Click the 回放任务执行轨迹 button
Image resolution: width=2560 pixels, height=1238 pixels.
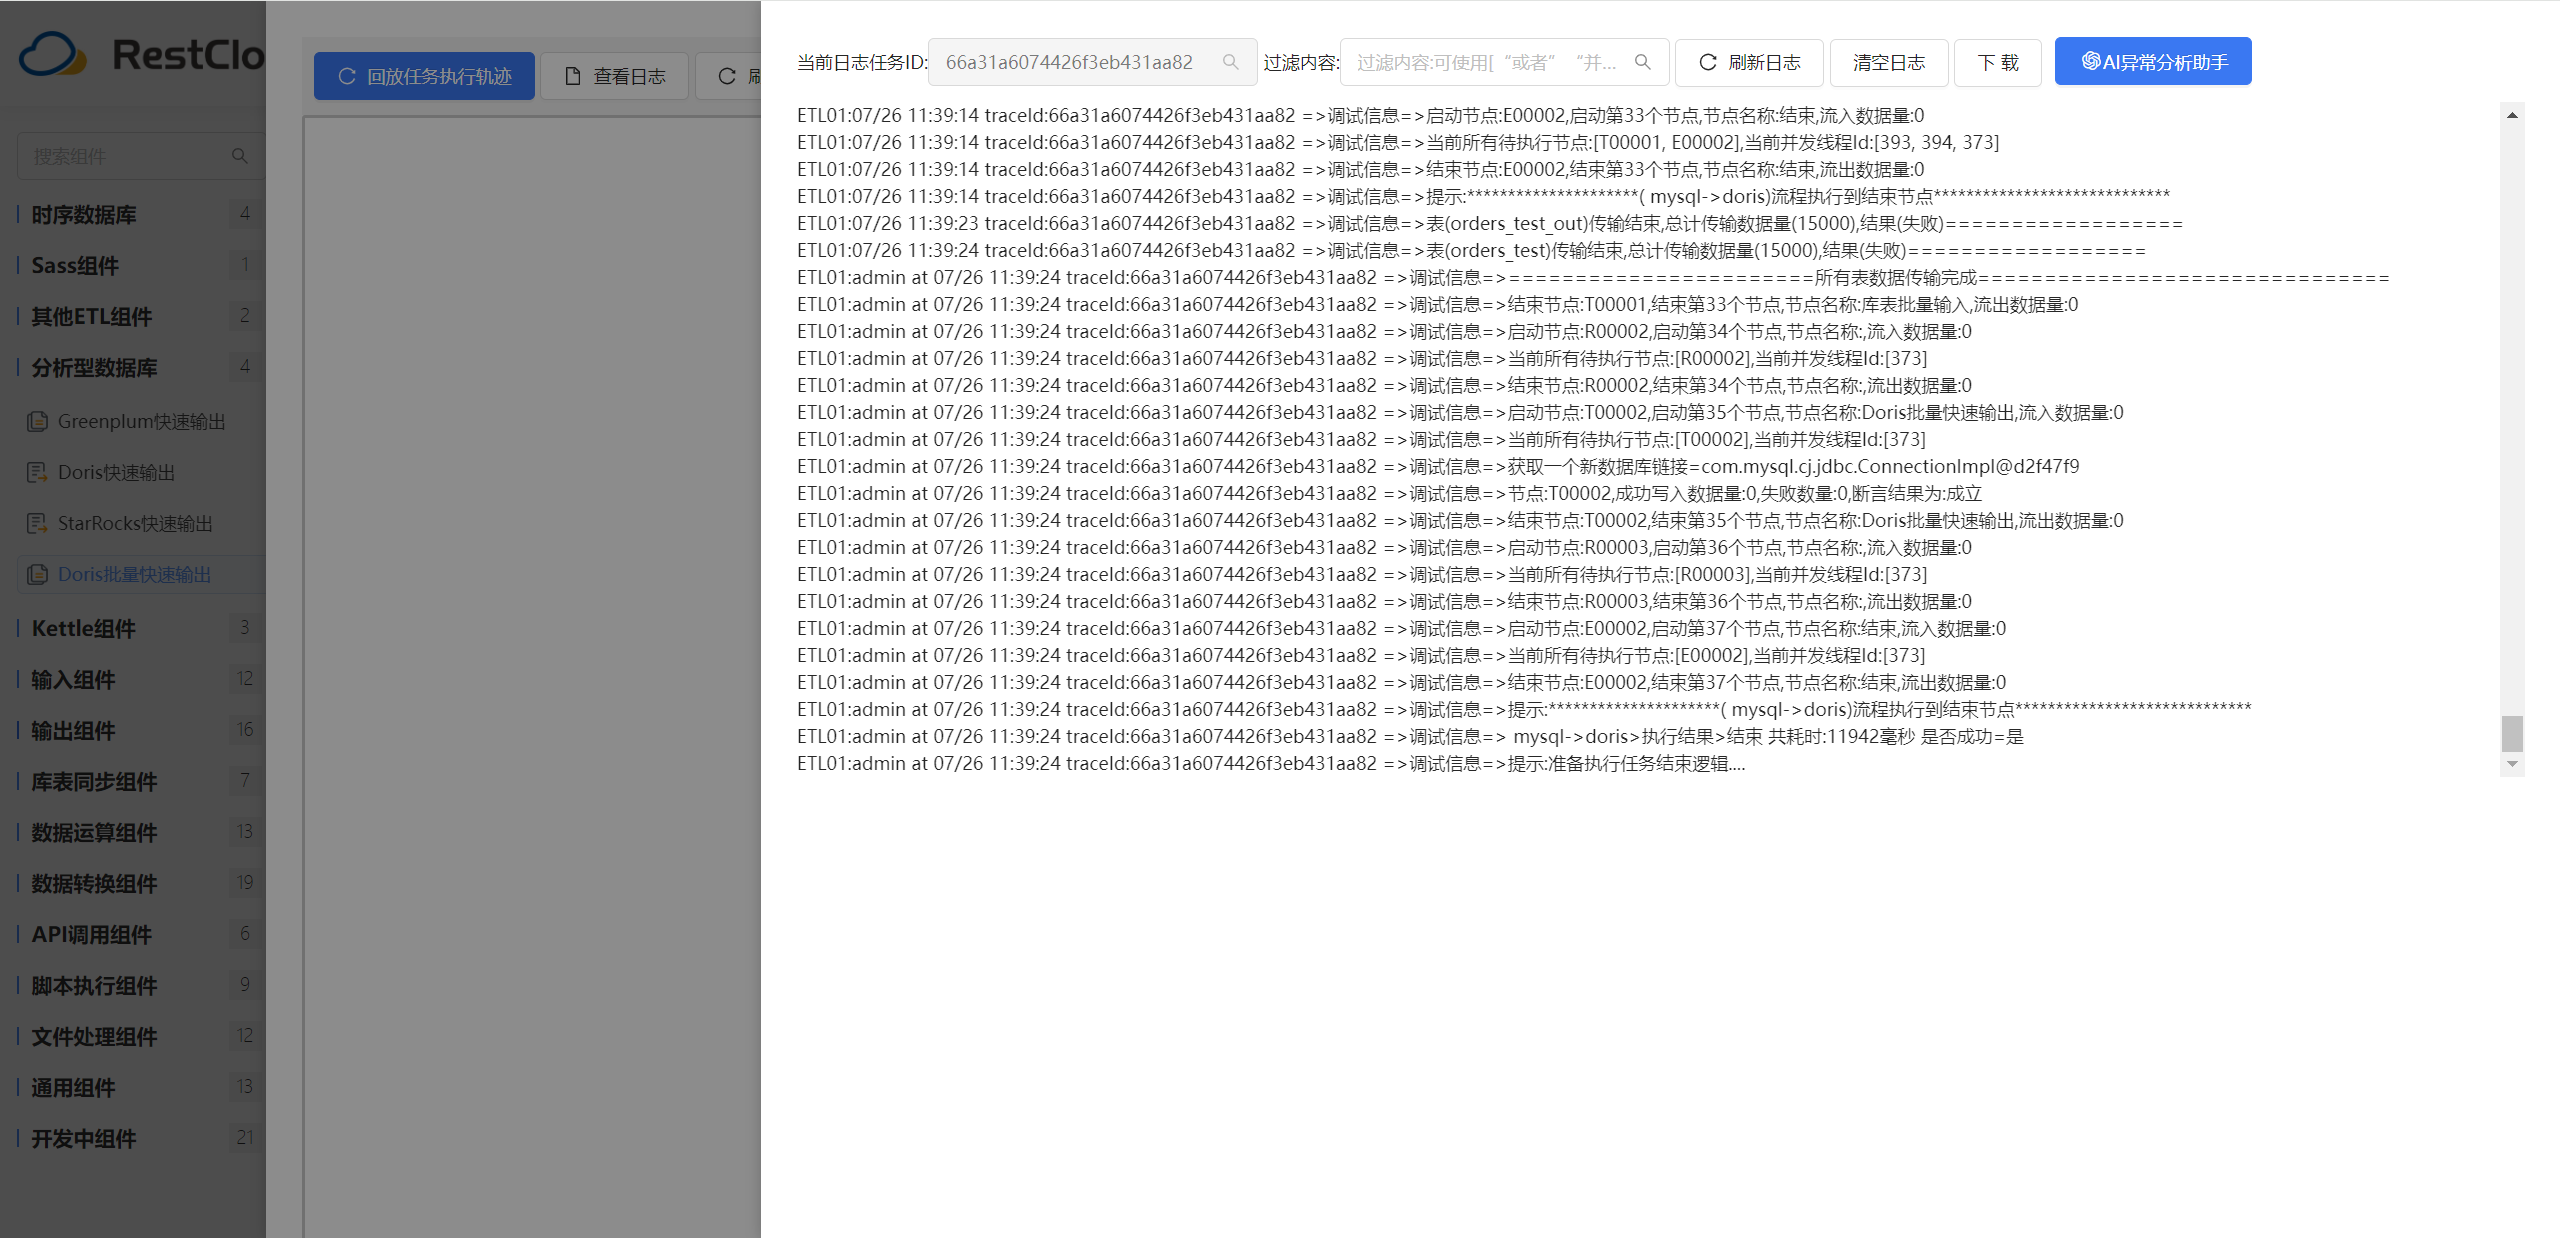click(424, 76)
